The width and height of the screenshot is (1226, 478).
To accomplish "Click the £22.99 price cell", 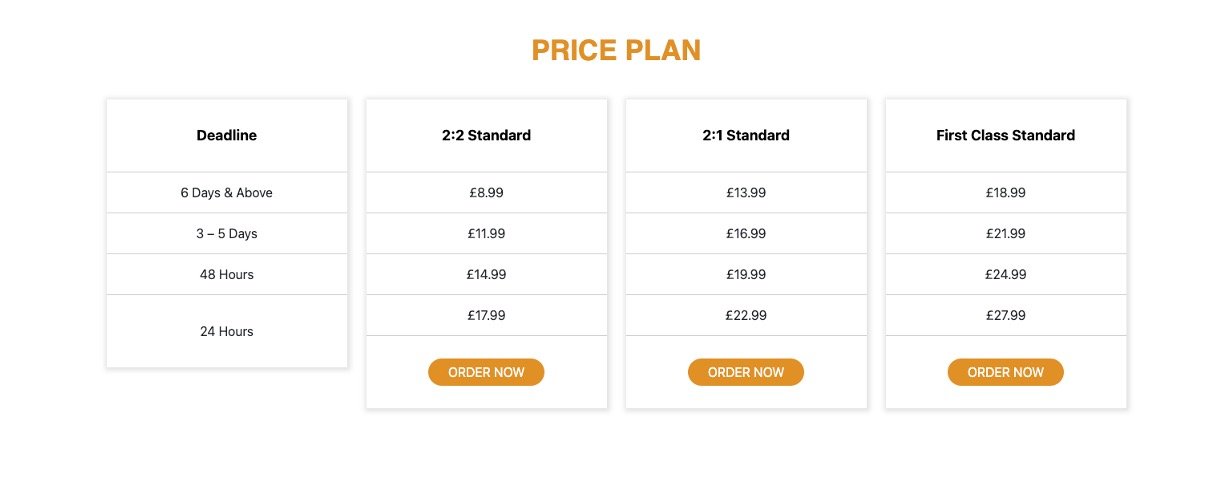I will (746, 315).
